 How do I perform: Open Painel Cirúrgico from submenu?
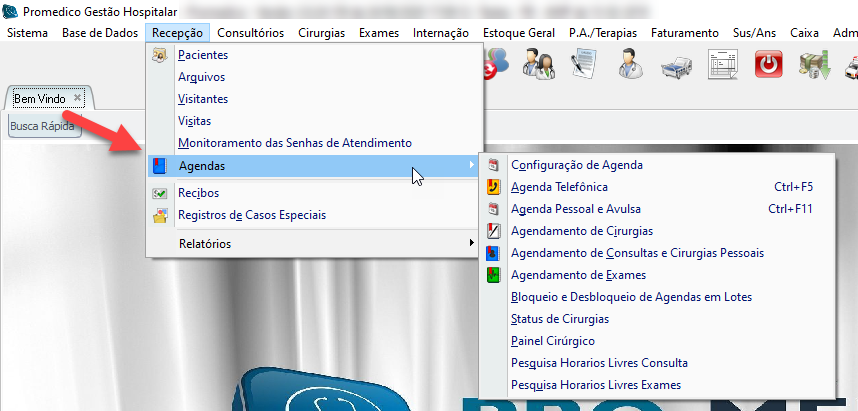552,341
